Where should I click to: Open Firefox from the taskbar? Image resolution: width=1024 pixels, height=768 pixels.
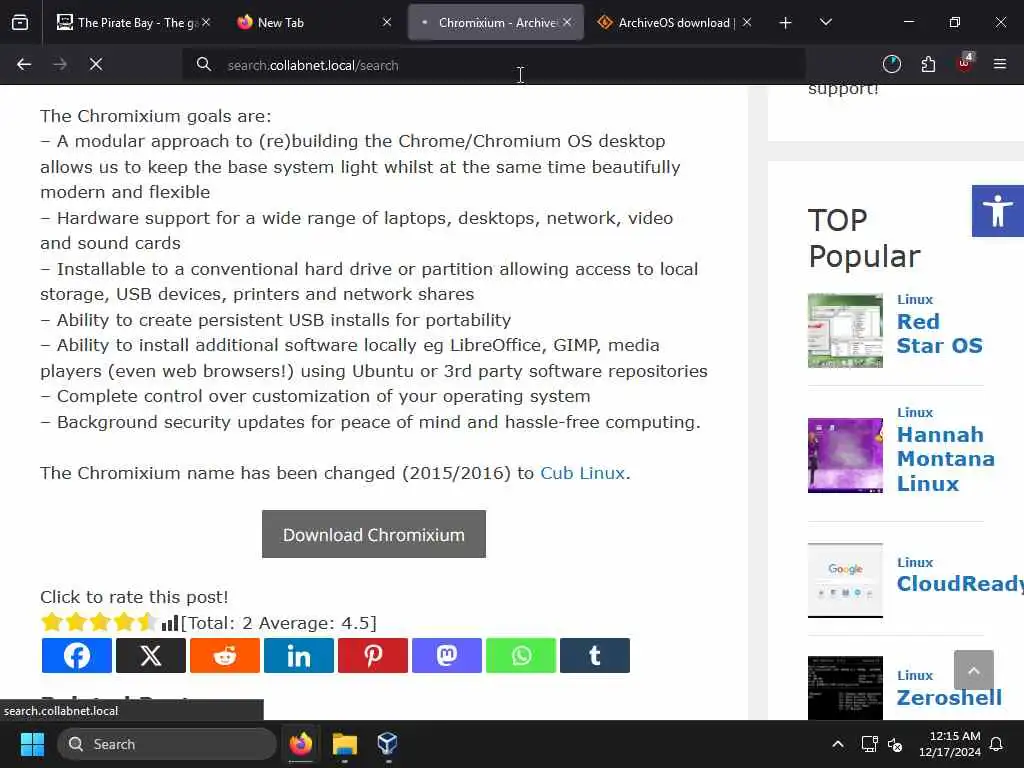pos(301,744)
